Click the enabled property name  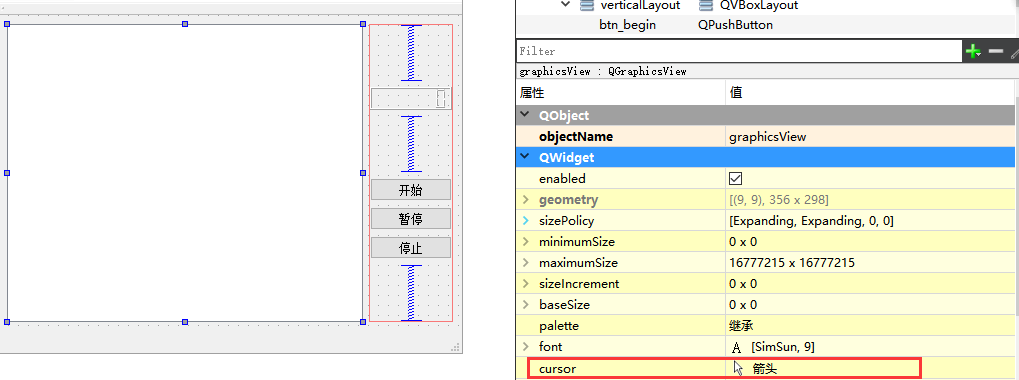pos(562,179)
